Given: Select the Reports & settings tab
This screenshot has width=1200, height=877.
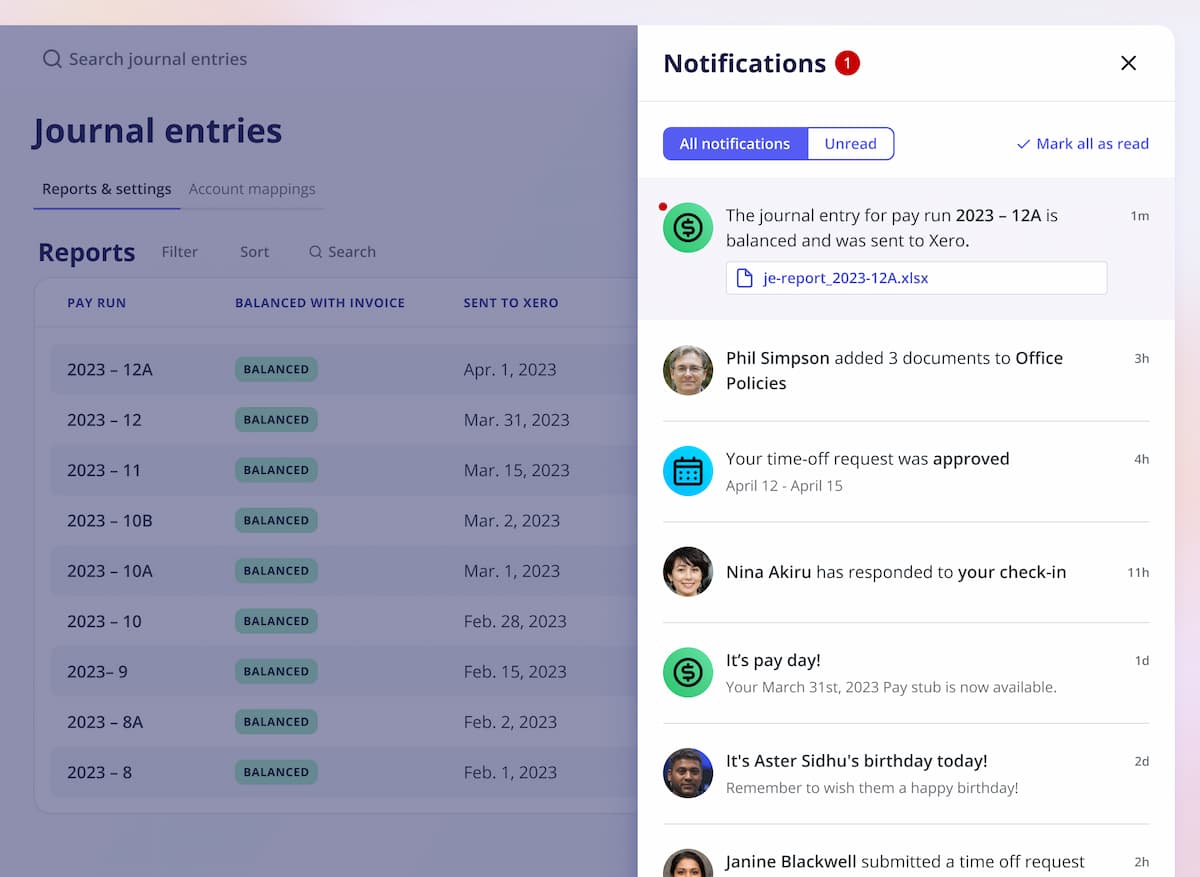Looking at the screenshot, I should tap(107, 189).
